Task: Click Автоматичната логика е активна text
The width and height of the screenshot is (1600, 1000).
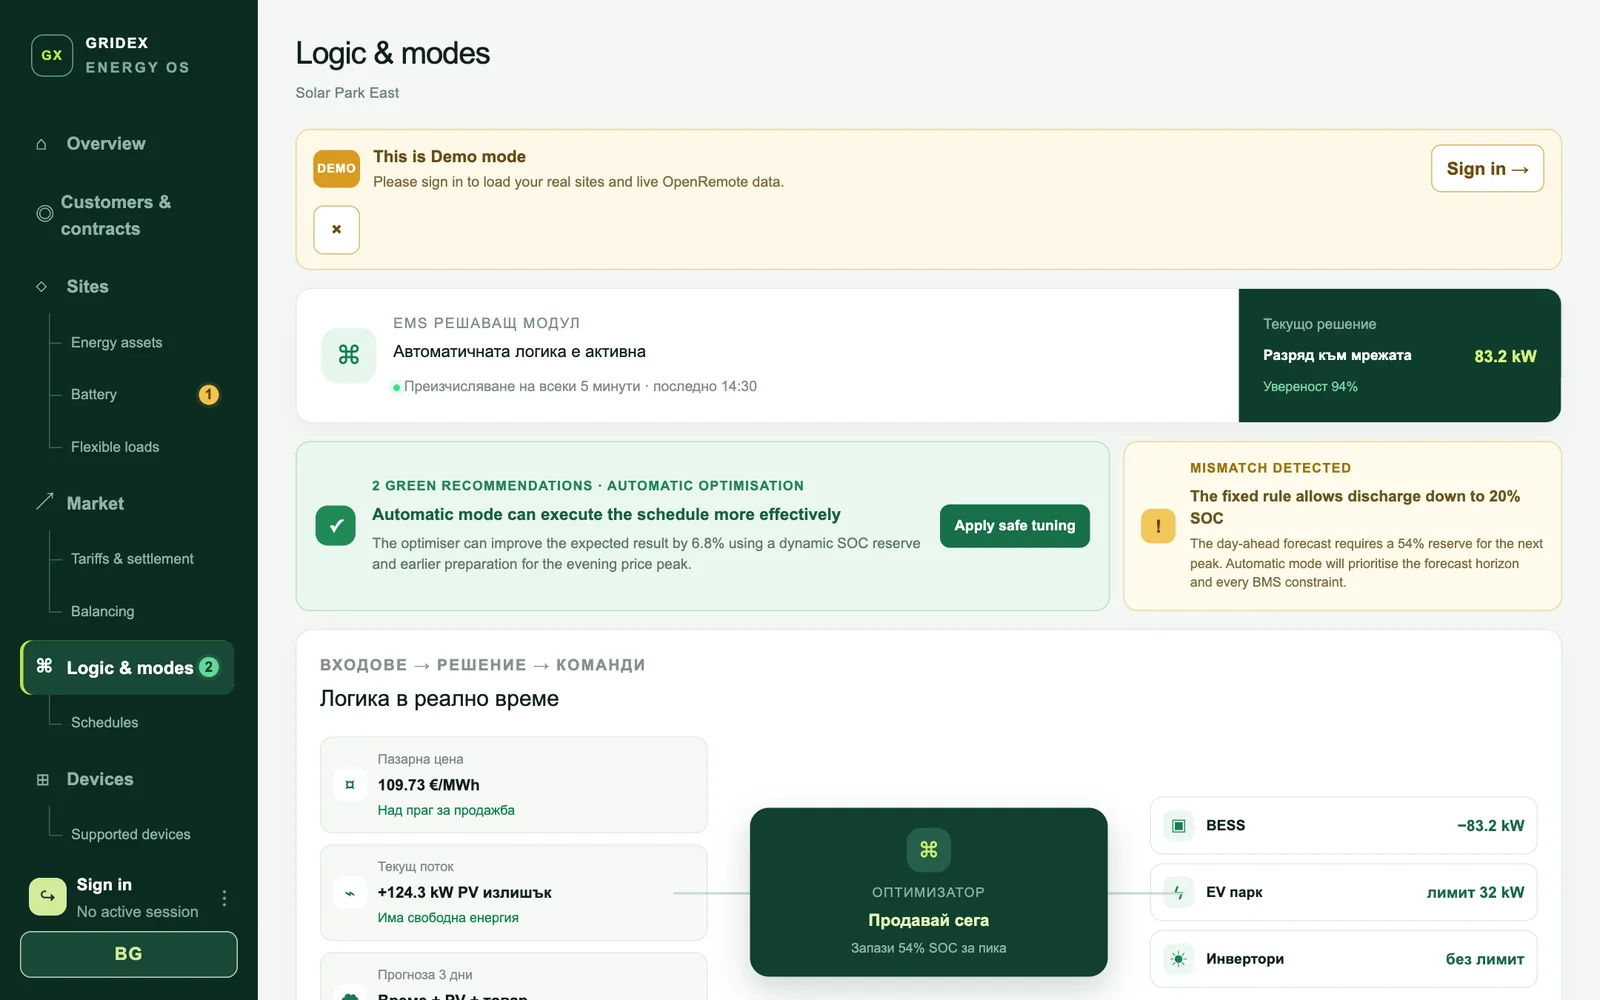Action: [x=519, y=352]
